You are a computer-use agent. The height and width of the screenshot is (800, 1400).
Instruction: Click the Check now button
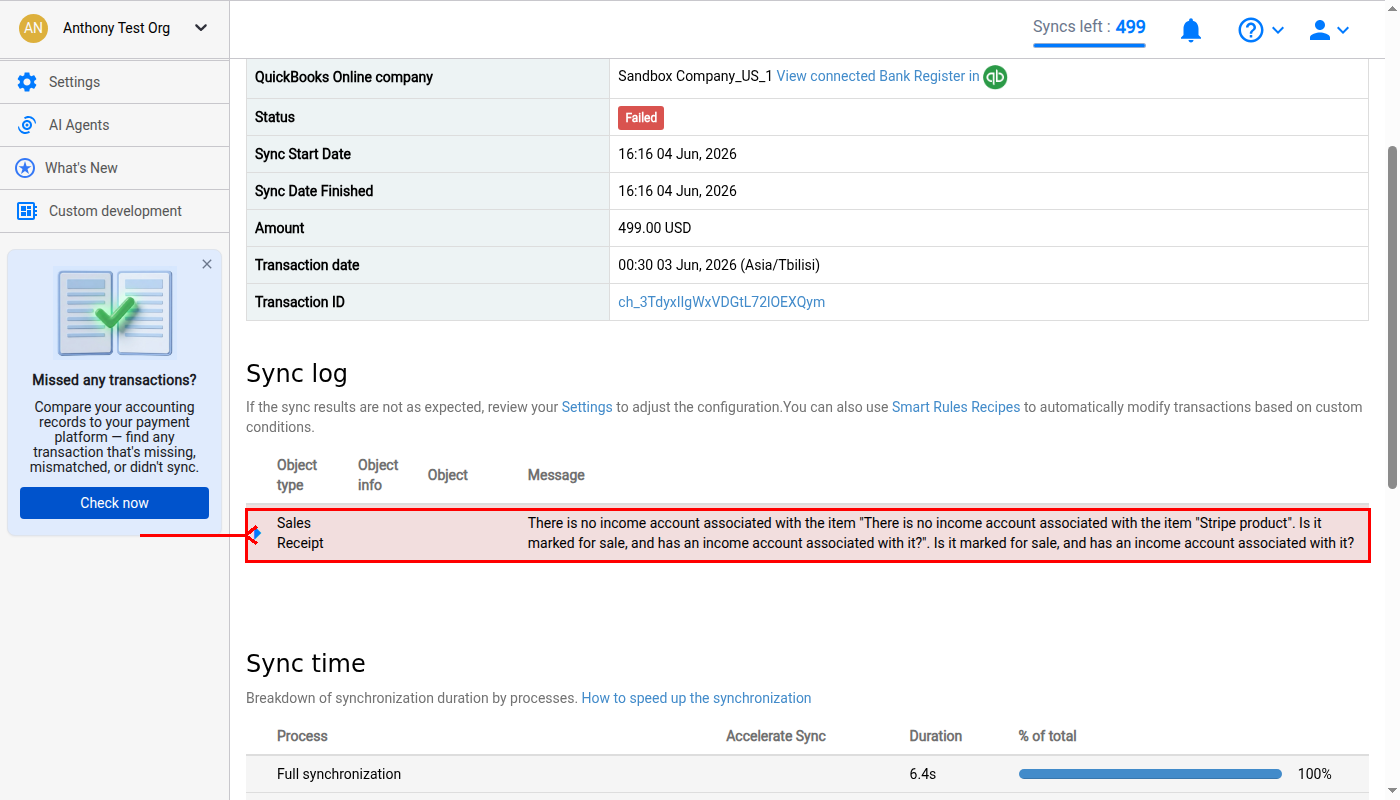114,503
